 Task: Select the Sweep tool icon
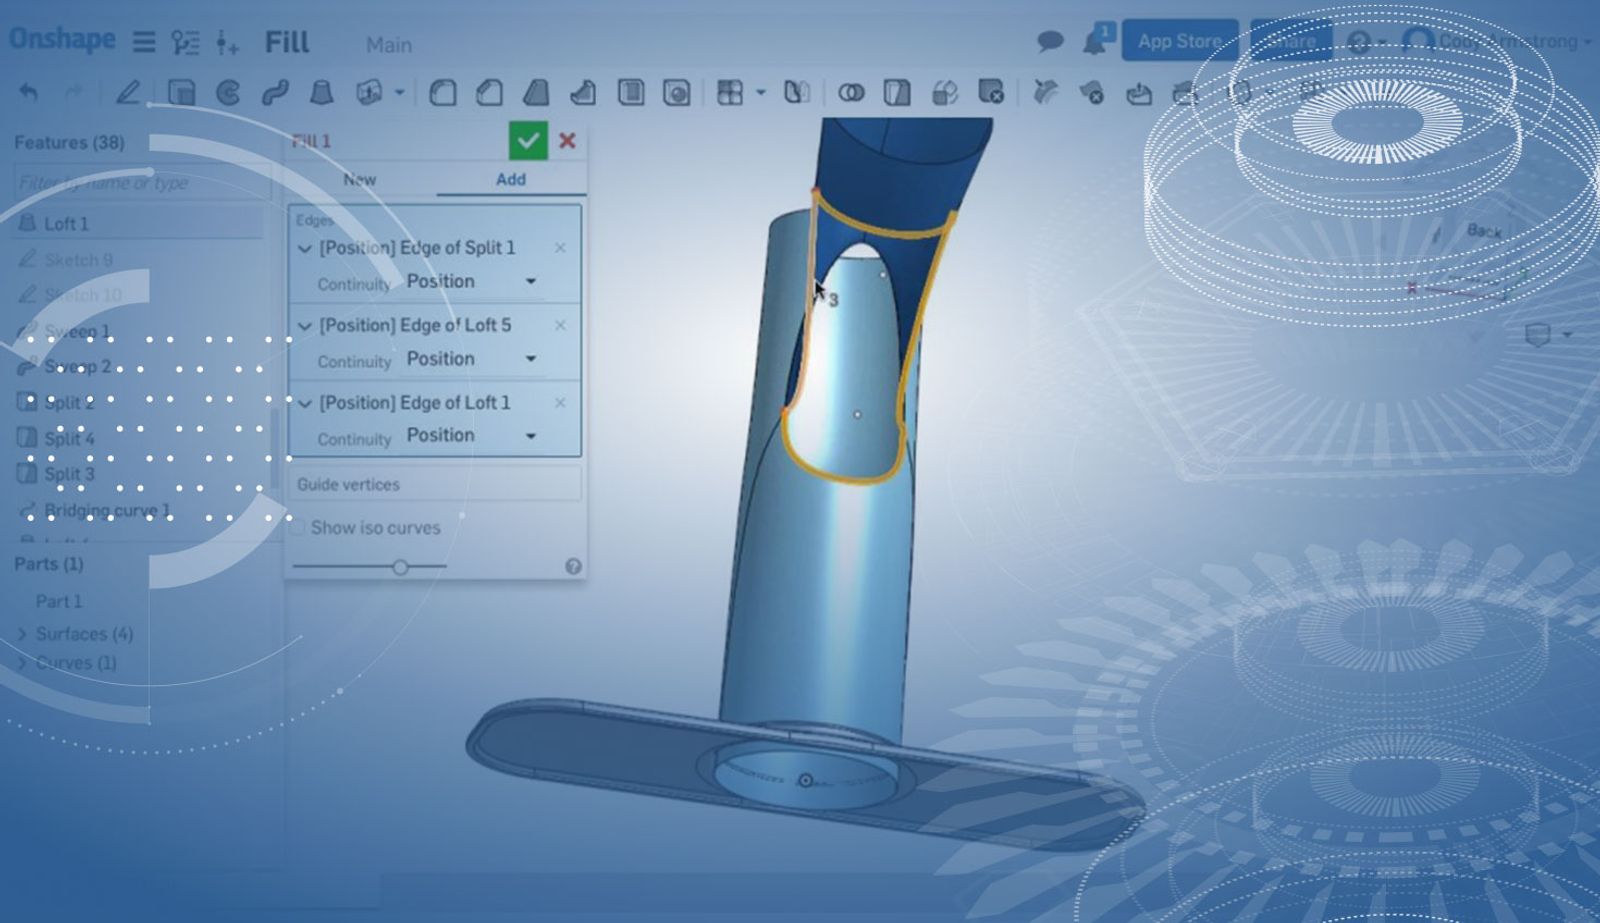pos(274,93)
